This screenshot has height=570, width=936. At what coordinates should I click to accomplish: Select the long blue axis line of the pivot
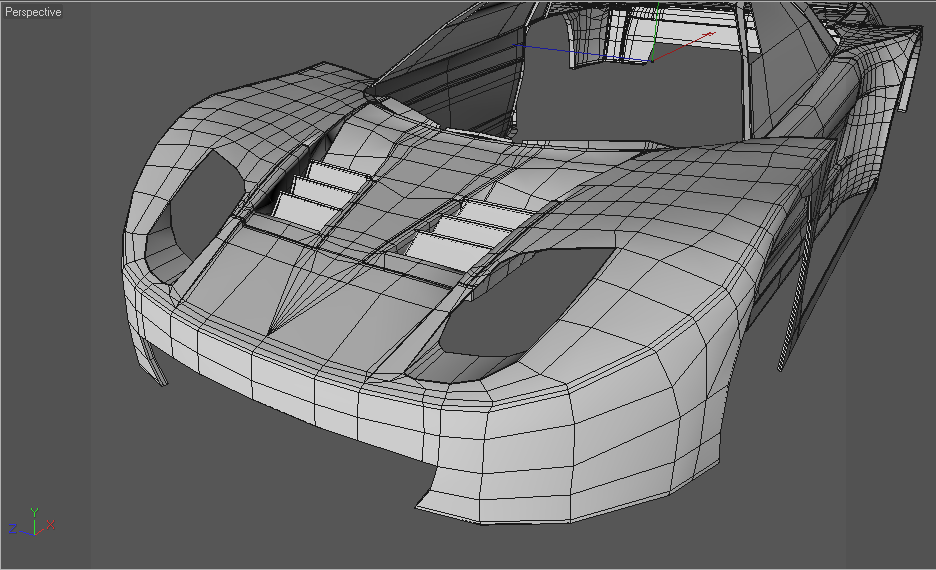point(582,53)
